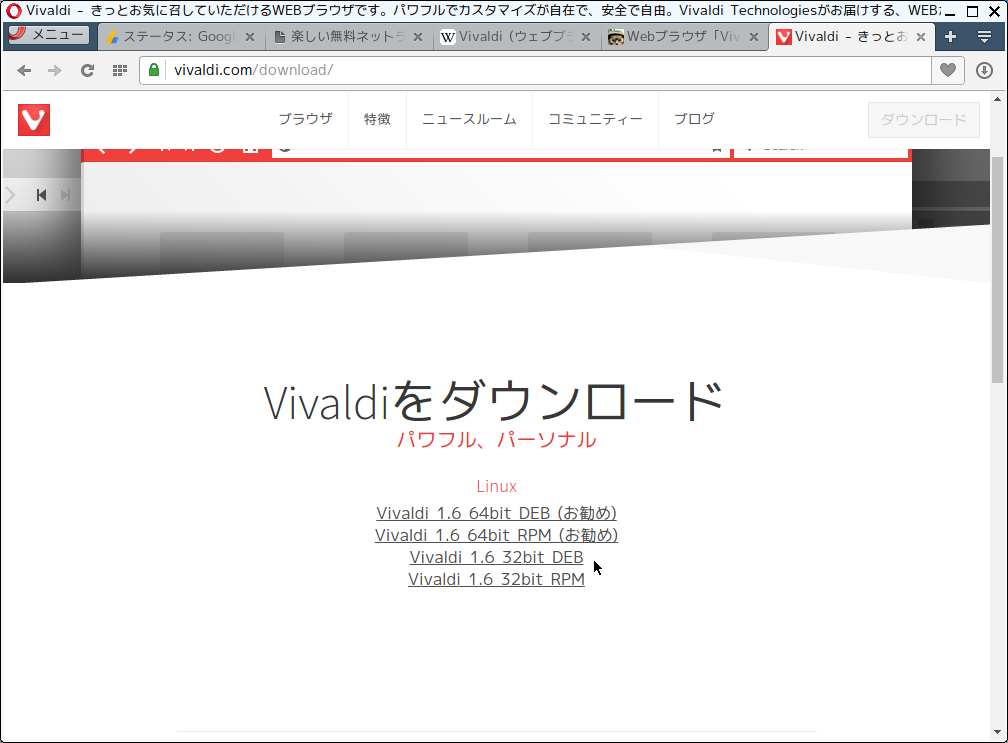Open the Speed Dial grid icon
The image size is (1008, 743).
(120, 71)
